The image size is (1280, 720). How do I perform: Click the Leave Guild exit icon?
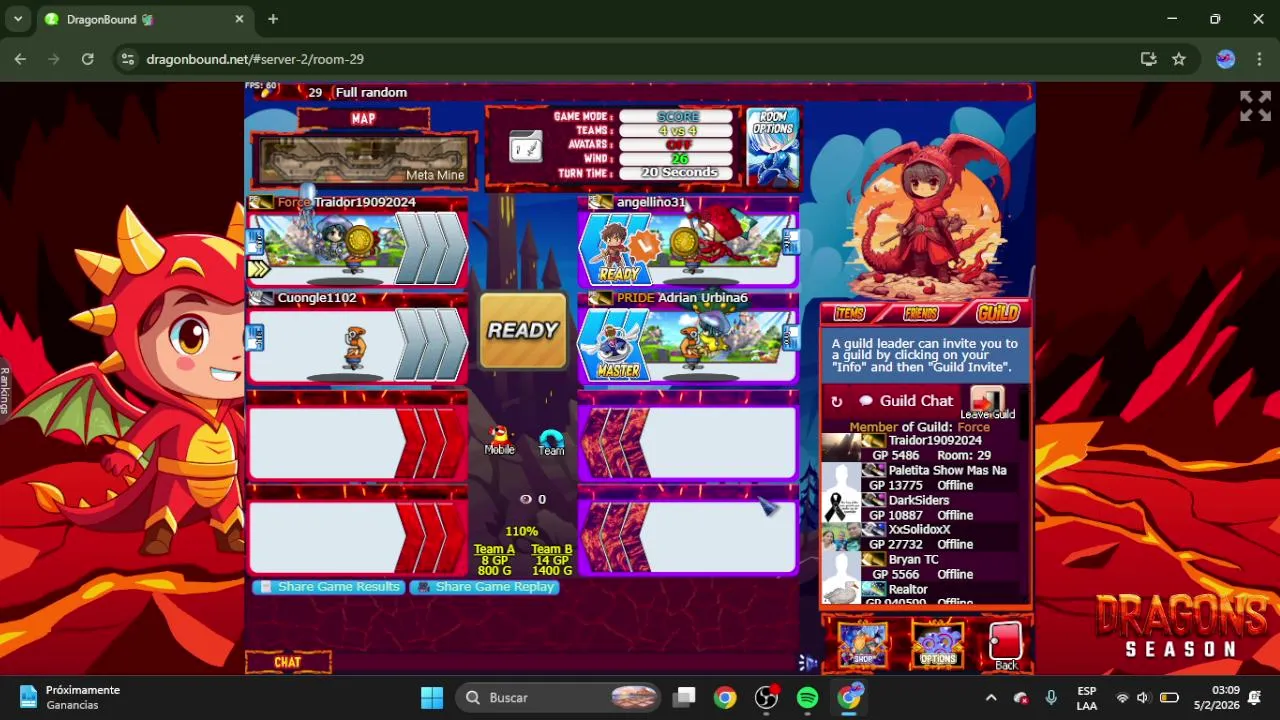click(987, 402)
